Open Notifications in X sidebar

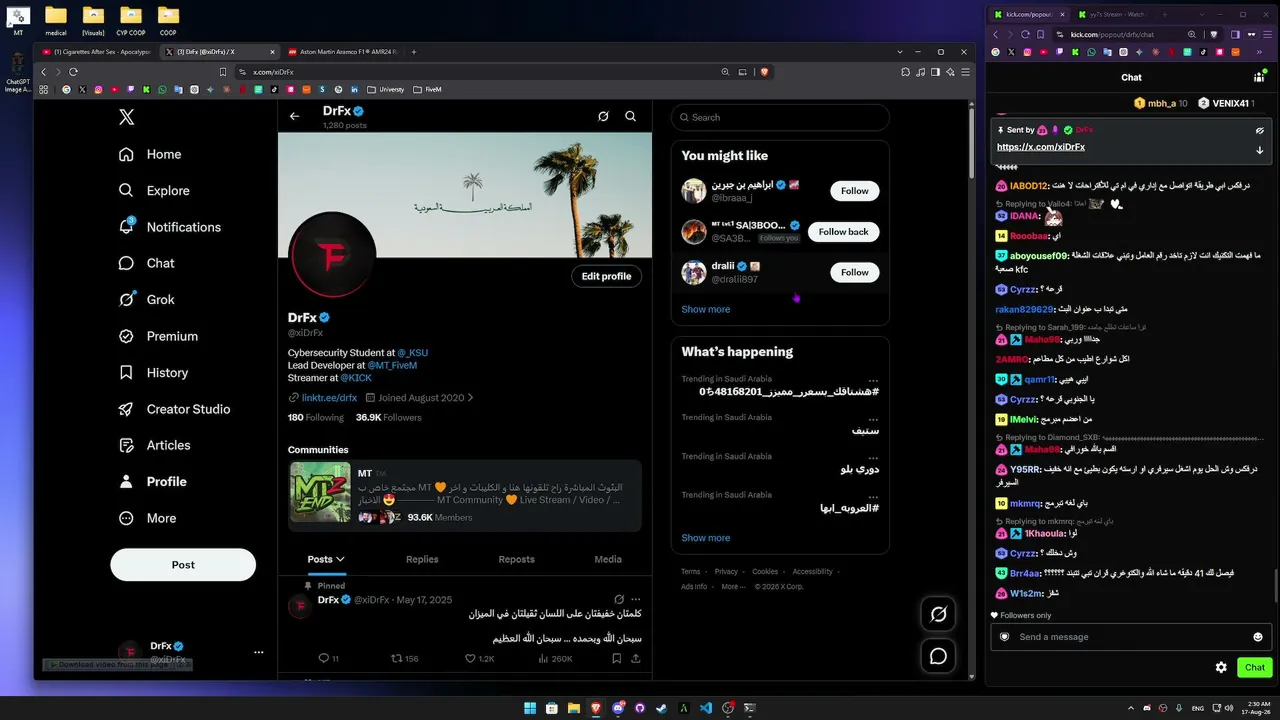tap(170, 227)
